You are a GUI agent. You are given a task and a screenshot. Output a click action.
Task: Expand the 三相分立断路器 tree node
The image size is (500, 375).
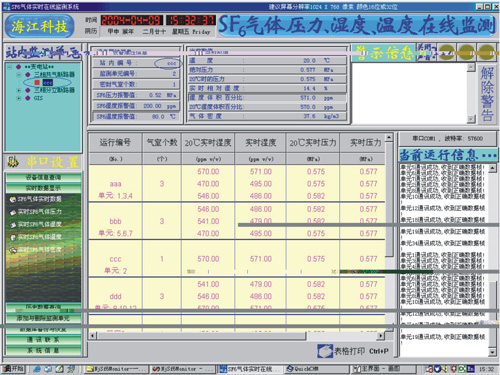(19, 90)
